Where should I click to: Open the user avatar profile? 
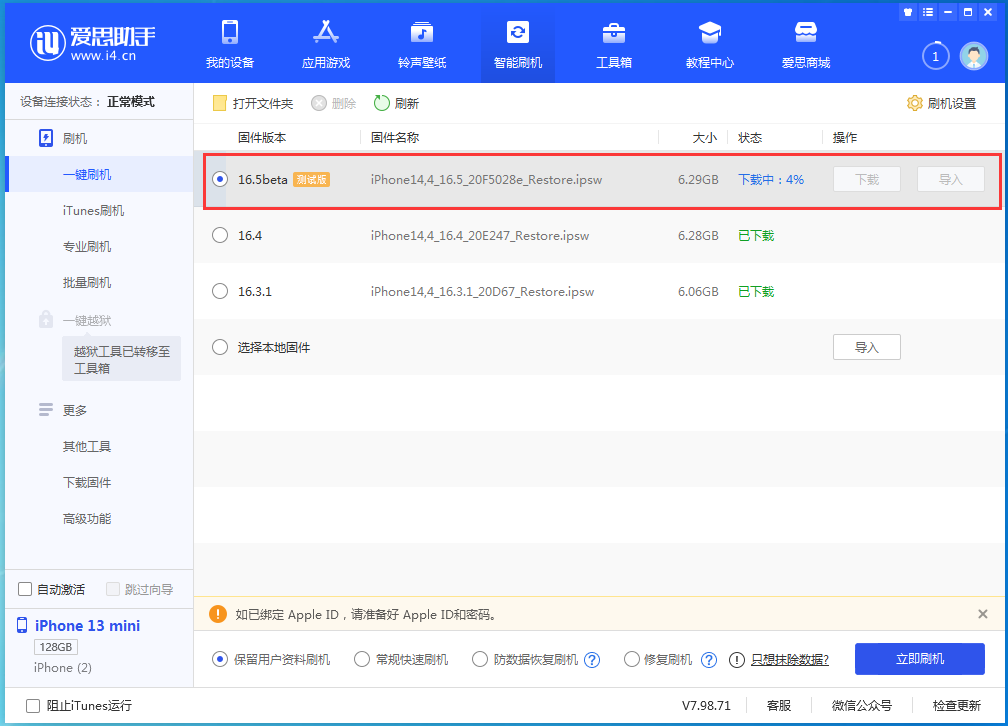[x=974, y=57]
